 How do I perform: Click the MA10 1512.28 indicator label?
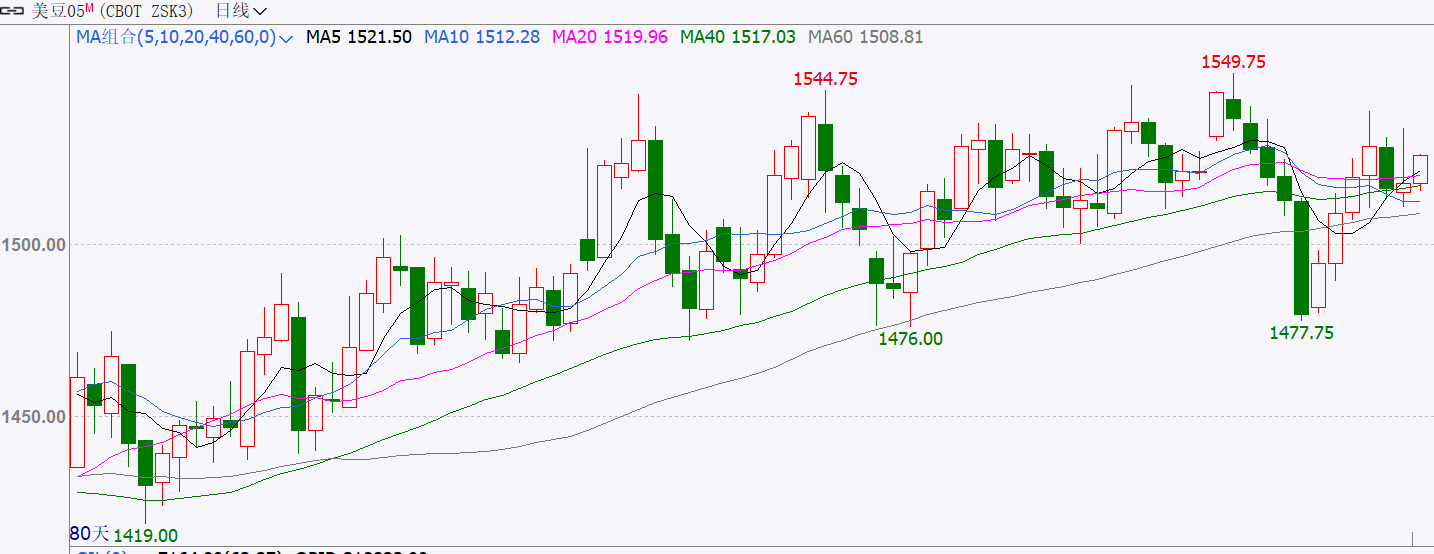[x=482, y=37]
